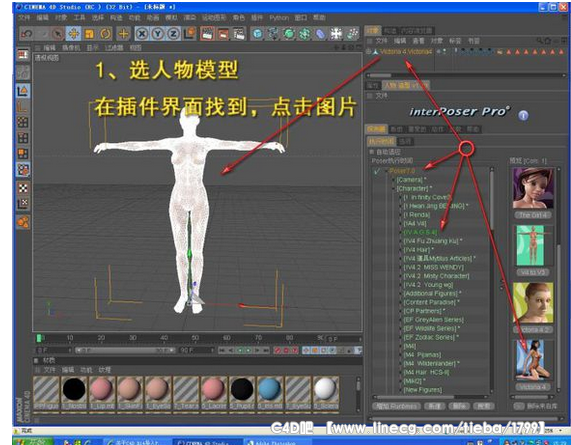Image resolution: width=571 pixels, height=445 pixels.
Task: Click the object manager search icon
Action: click(539, 41)
